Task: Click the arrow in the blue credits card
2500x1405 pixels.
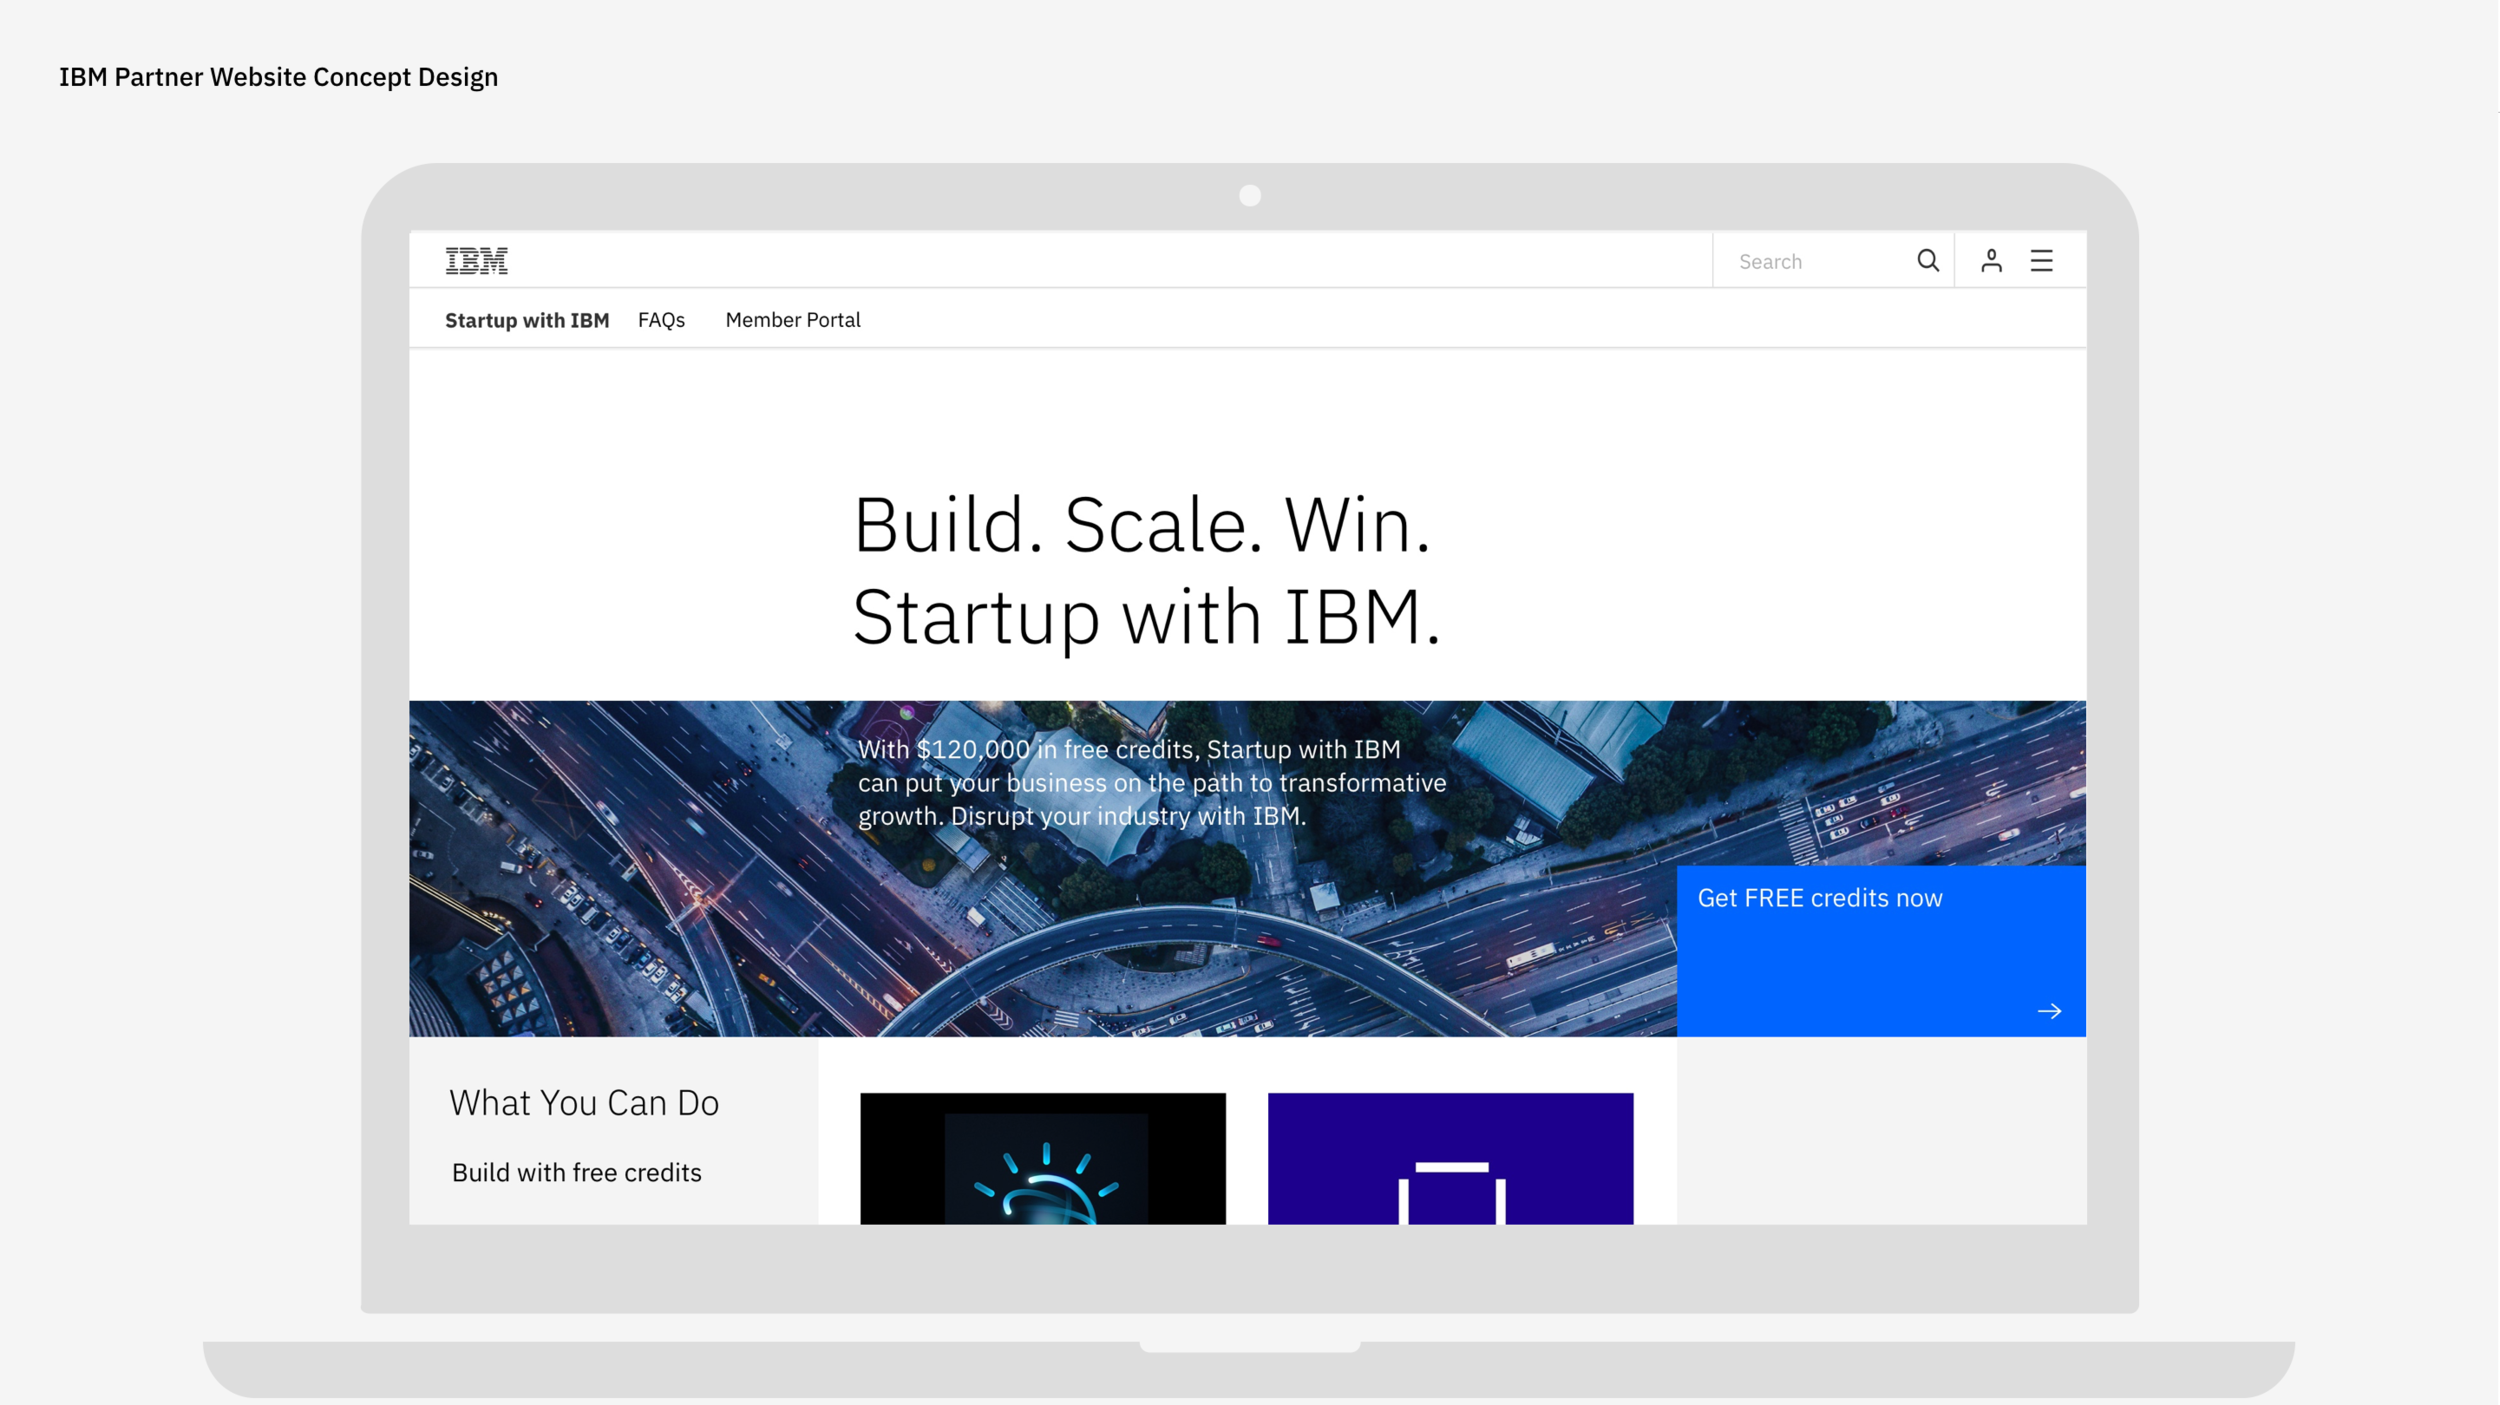Action: click(2048, 1011)
